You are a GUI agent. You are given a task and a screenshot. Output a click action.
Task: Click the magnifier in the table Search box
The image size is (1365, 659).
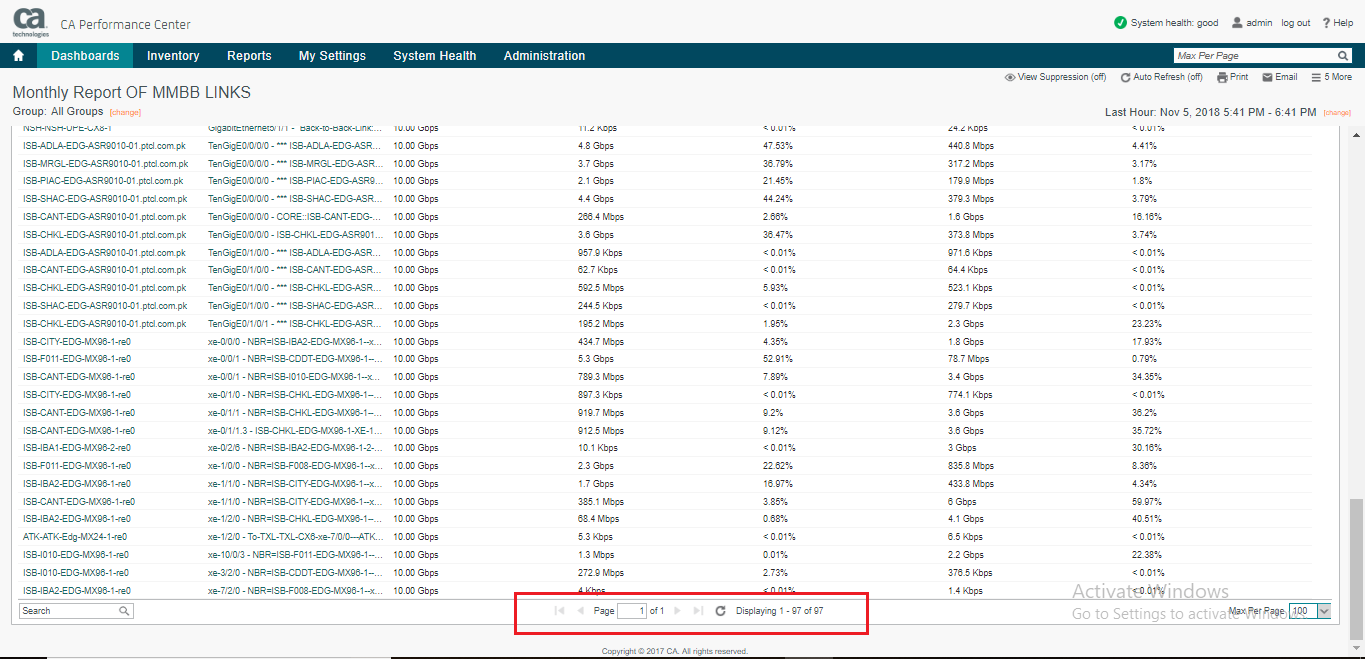click(124, 610)
